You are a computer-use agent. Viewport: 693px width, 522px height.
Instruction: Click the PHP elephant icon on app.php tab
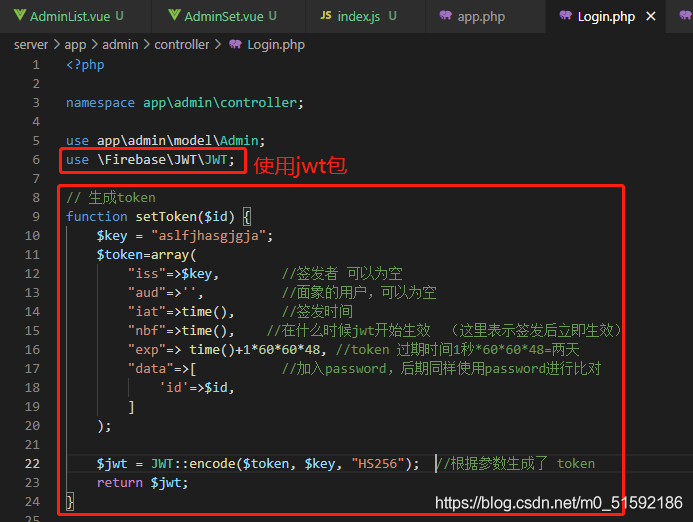pyautogui.click(x=446, y=15)
